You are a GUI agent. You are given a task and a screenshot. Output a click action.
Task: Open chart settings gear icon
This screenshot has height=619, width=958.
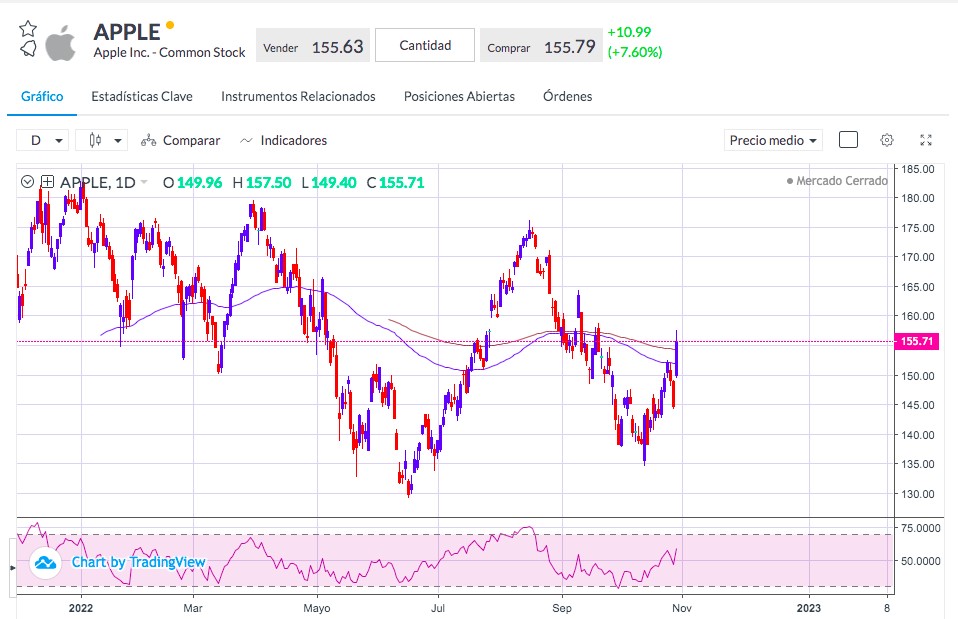point(887,140)
